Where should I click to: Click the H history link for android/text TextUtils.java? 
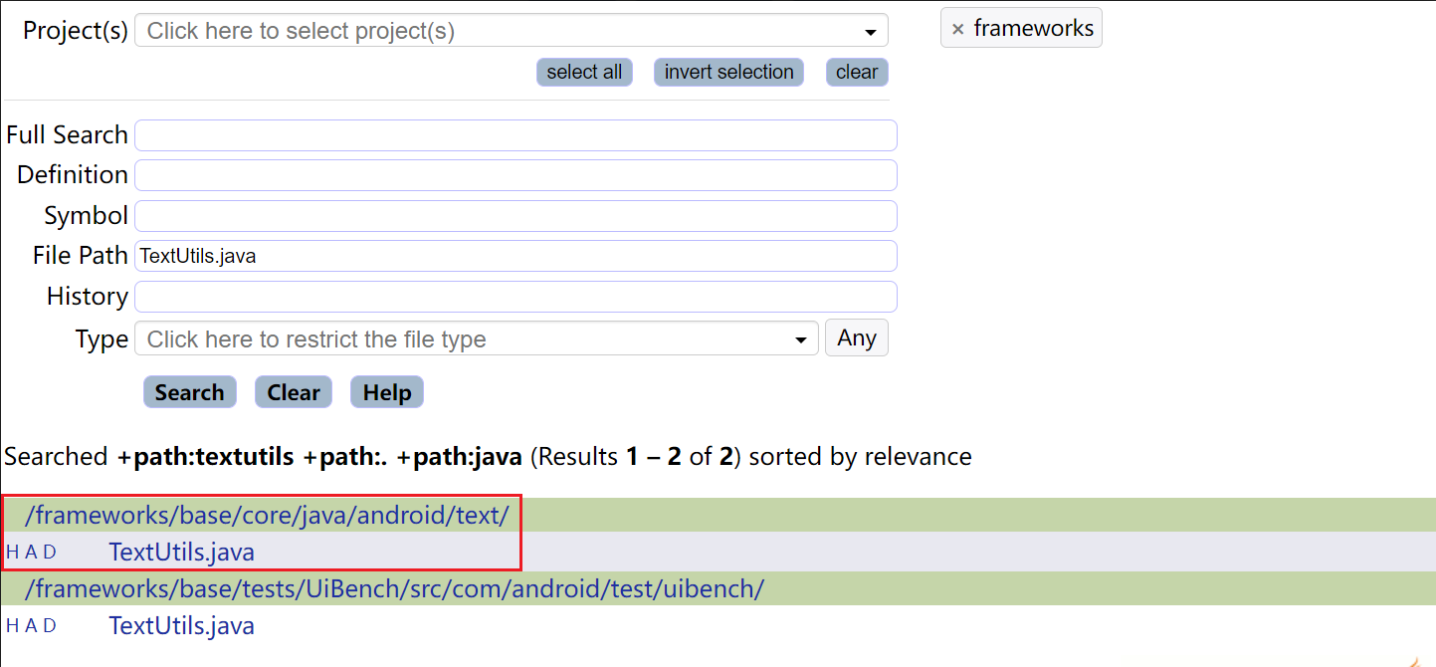[12, 552]
